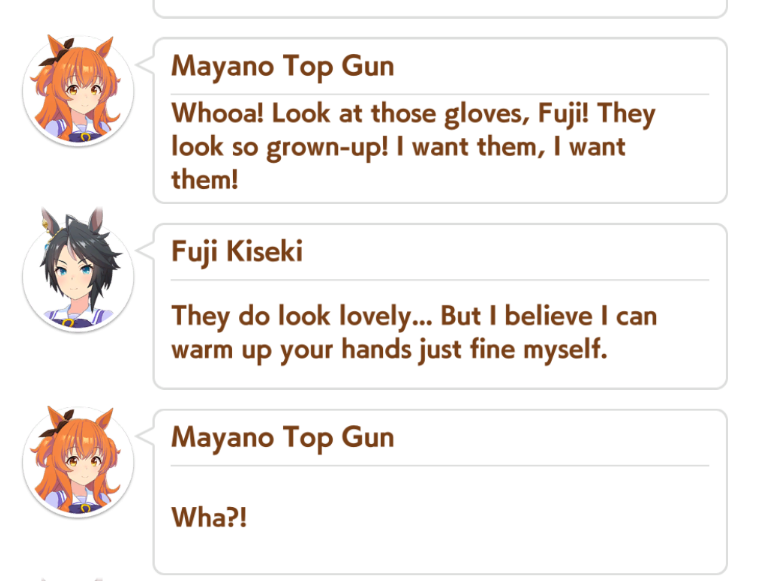
Task: Select the "They do look lovely" message text
Action: click(414, 333)
